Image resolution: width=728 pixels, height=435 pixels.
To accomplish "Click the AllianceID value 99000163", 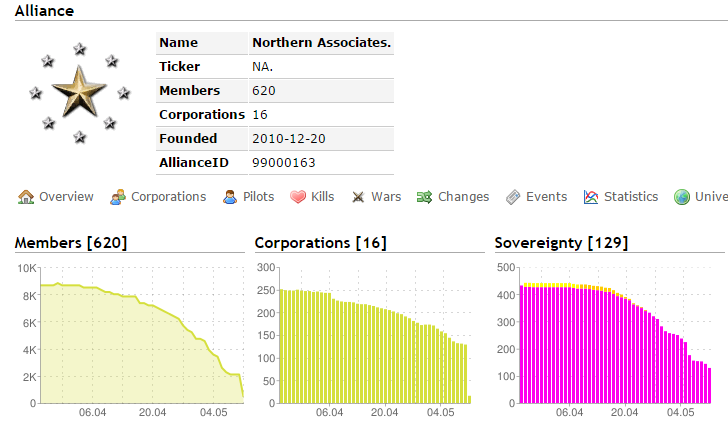I will point(284,163).
